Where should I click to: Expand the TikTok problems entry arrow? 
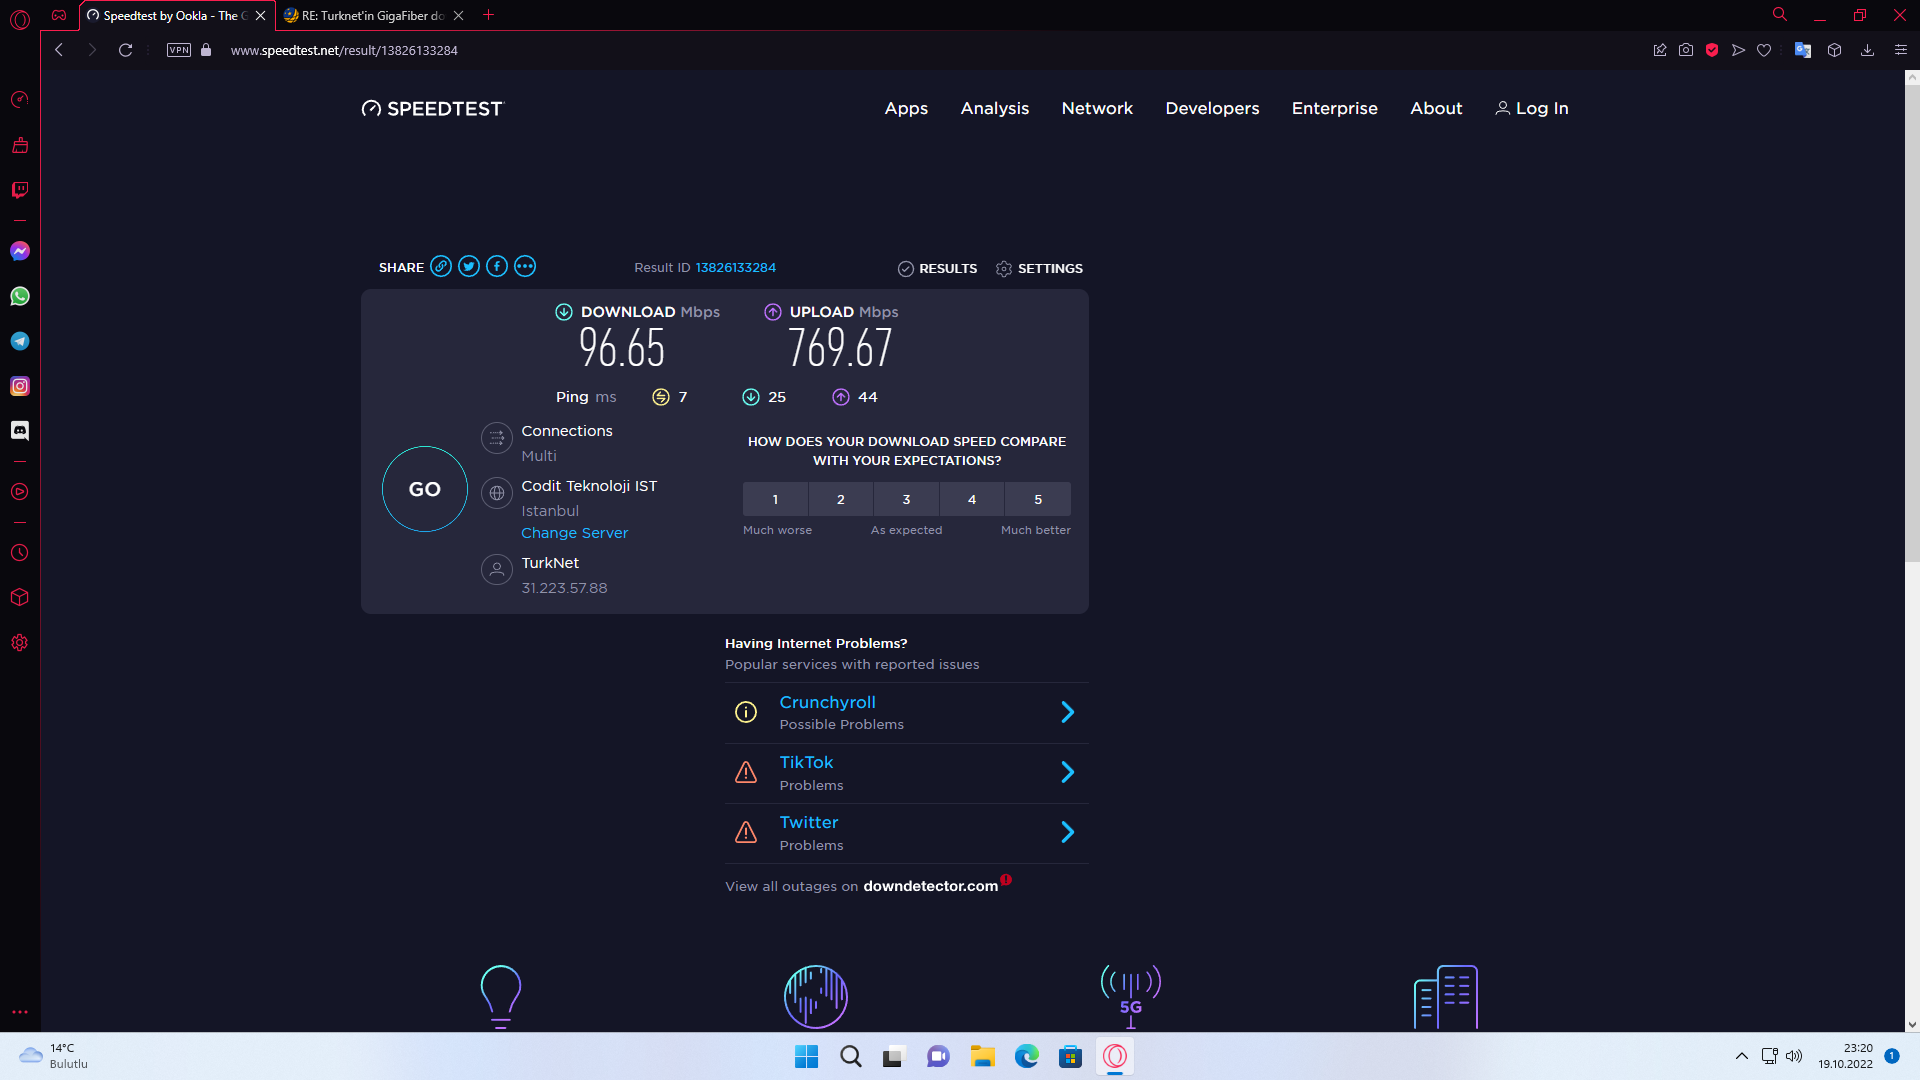click(x=1067, y=772)
